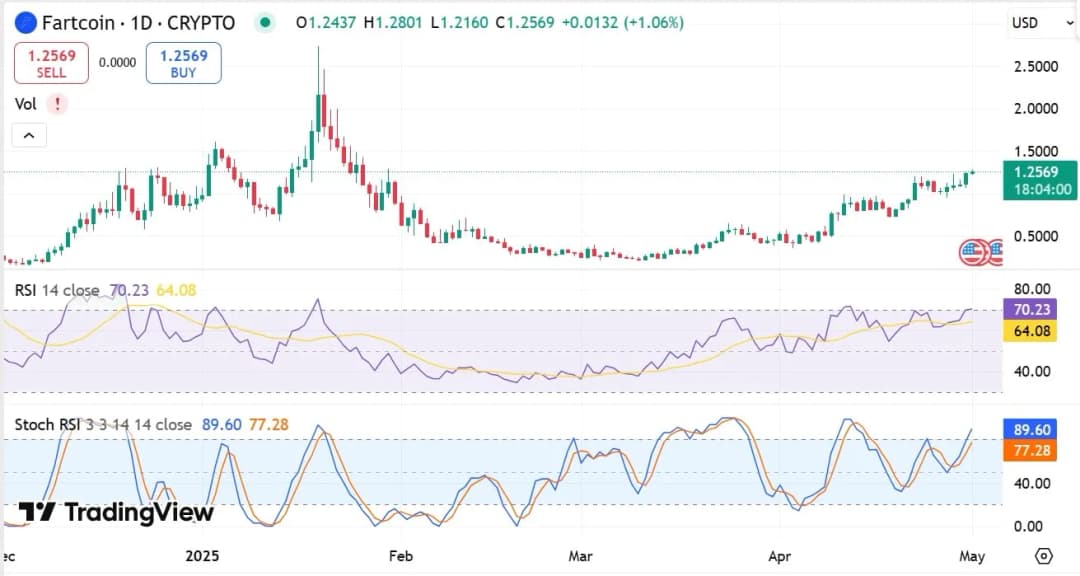Click the orange Stoch RSI 77.28 axis label

[x=1027, y=451]
